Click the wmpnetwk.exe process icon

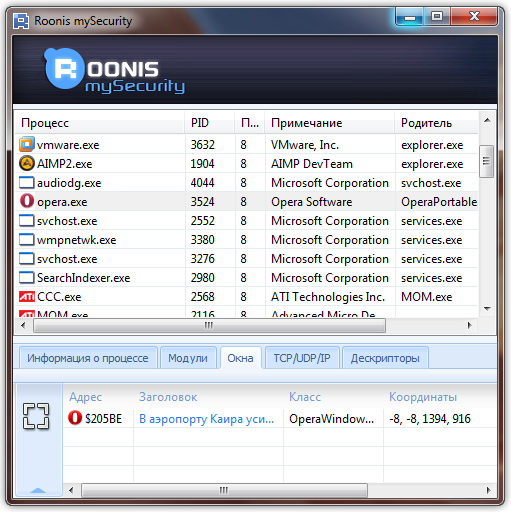coord(27,240)
